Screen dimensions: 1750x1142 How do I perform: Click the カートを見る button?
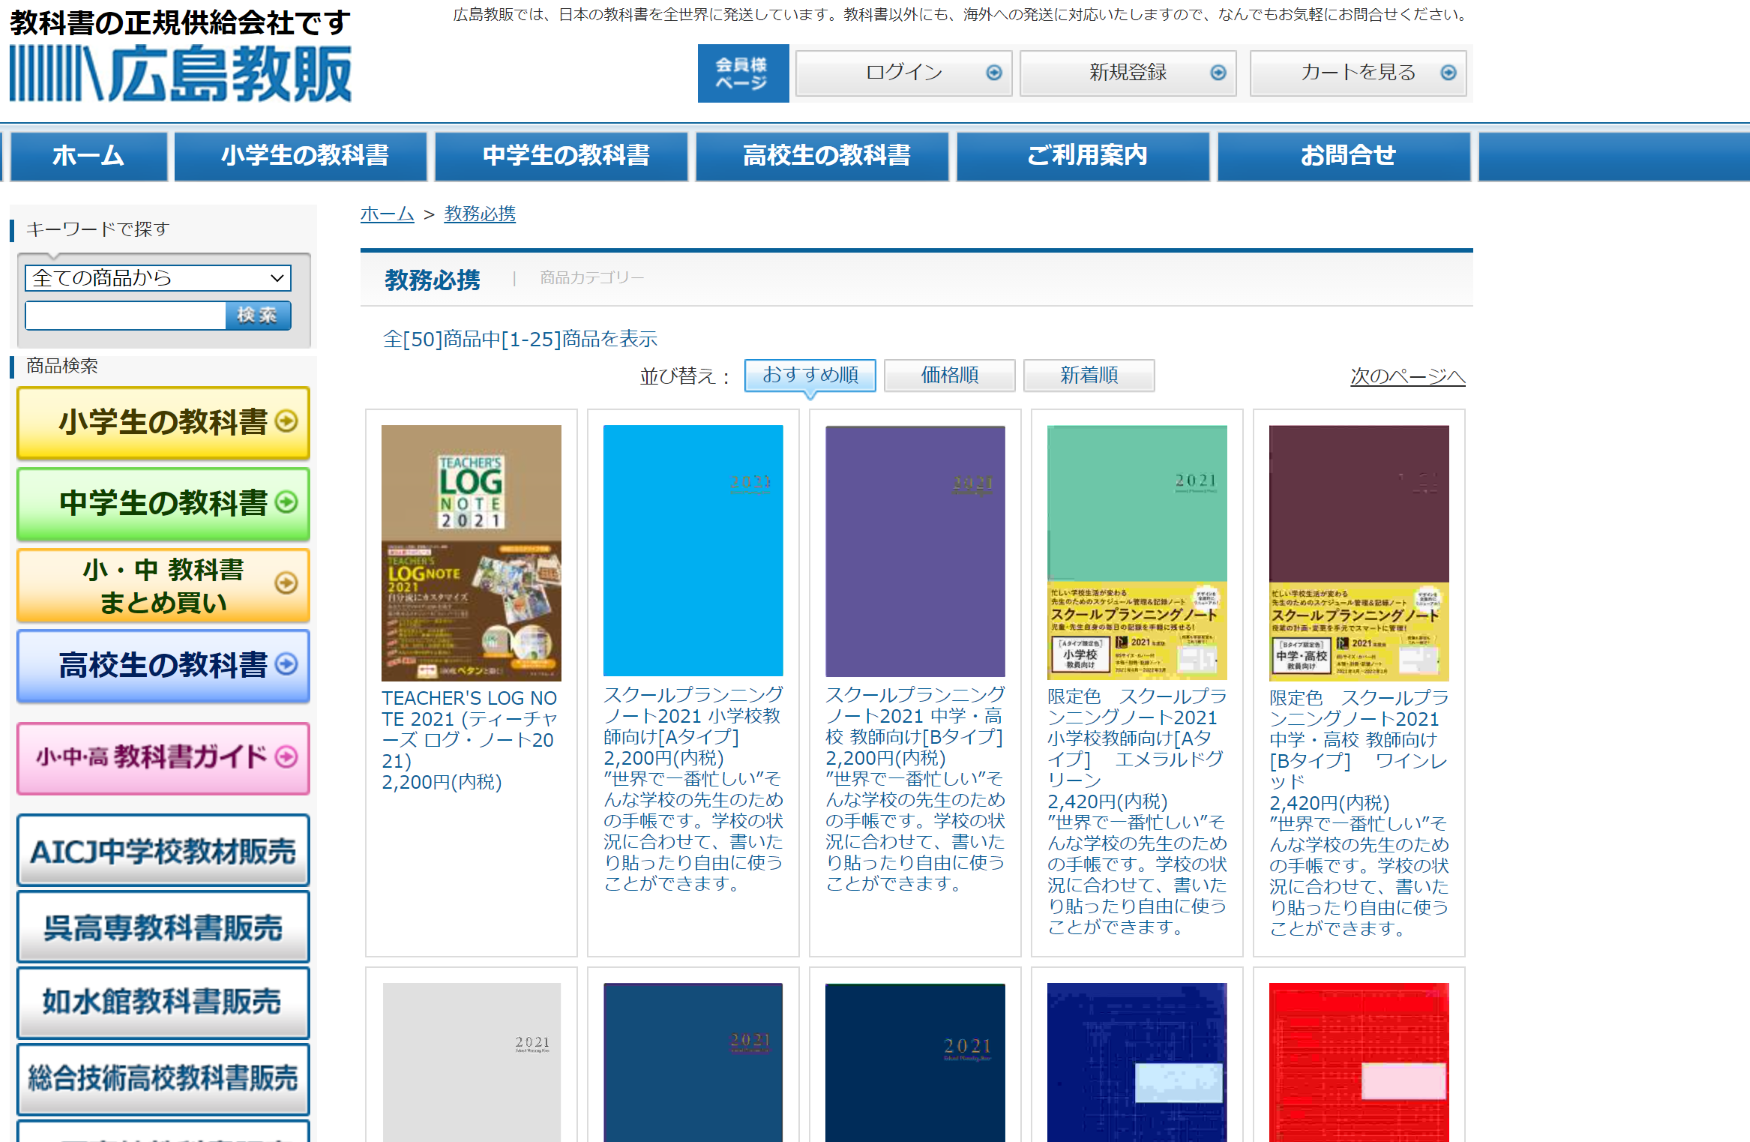[1358, 73]
